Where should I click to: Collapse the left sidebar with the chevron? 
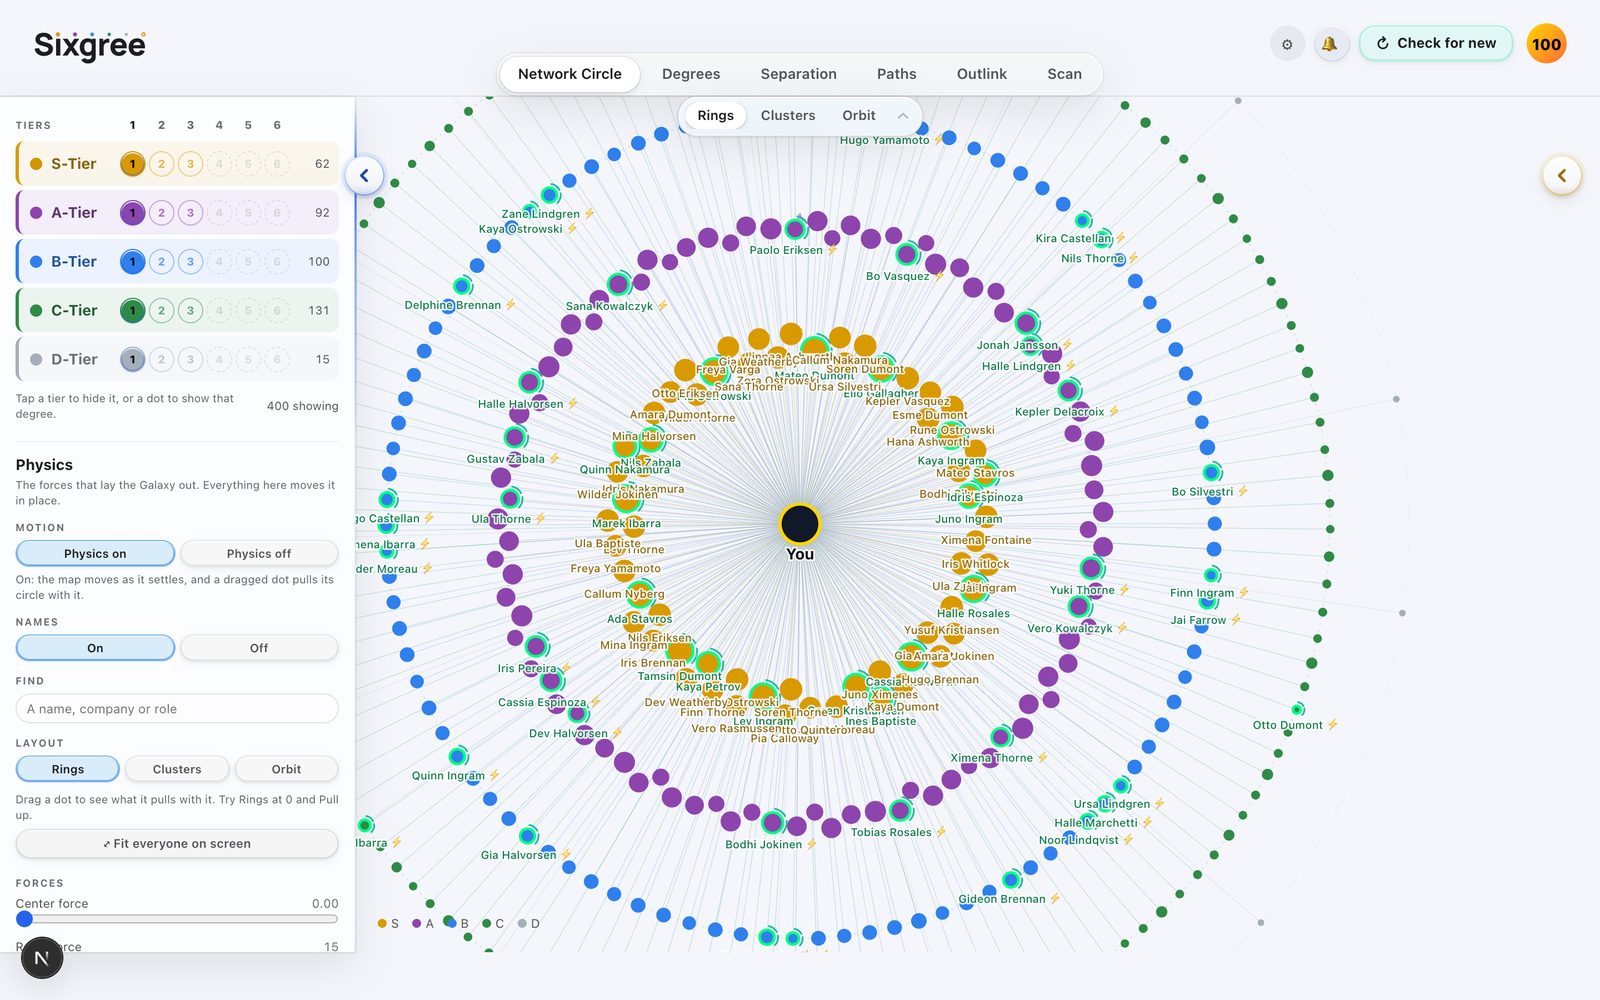[364, 175]
